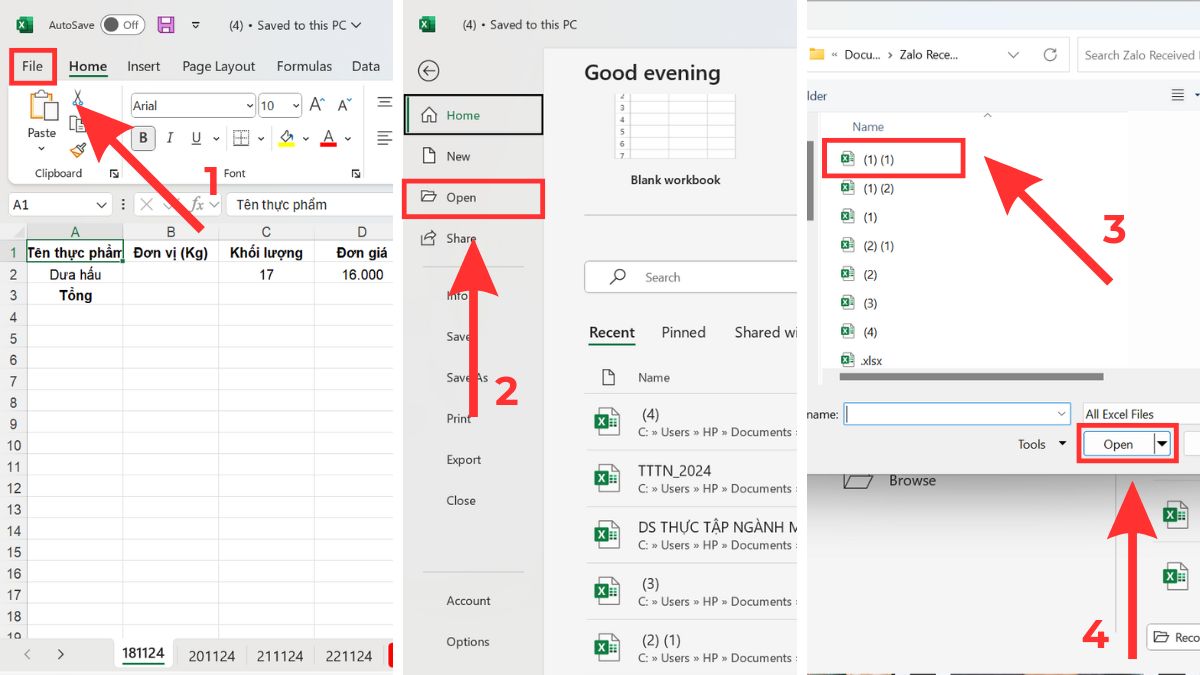The image size is (1200, 675).
Task: Switch to the Insert ribbon tab
Action: coord(144,66)
